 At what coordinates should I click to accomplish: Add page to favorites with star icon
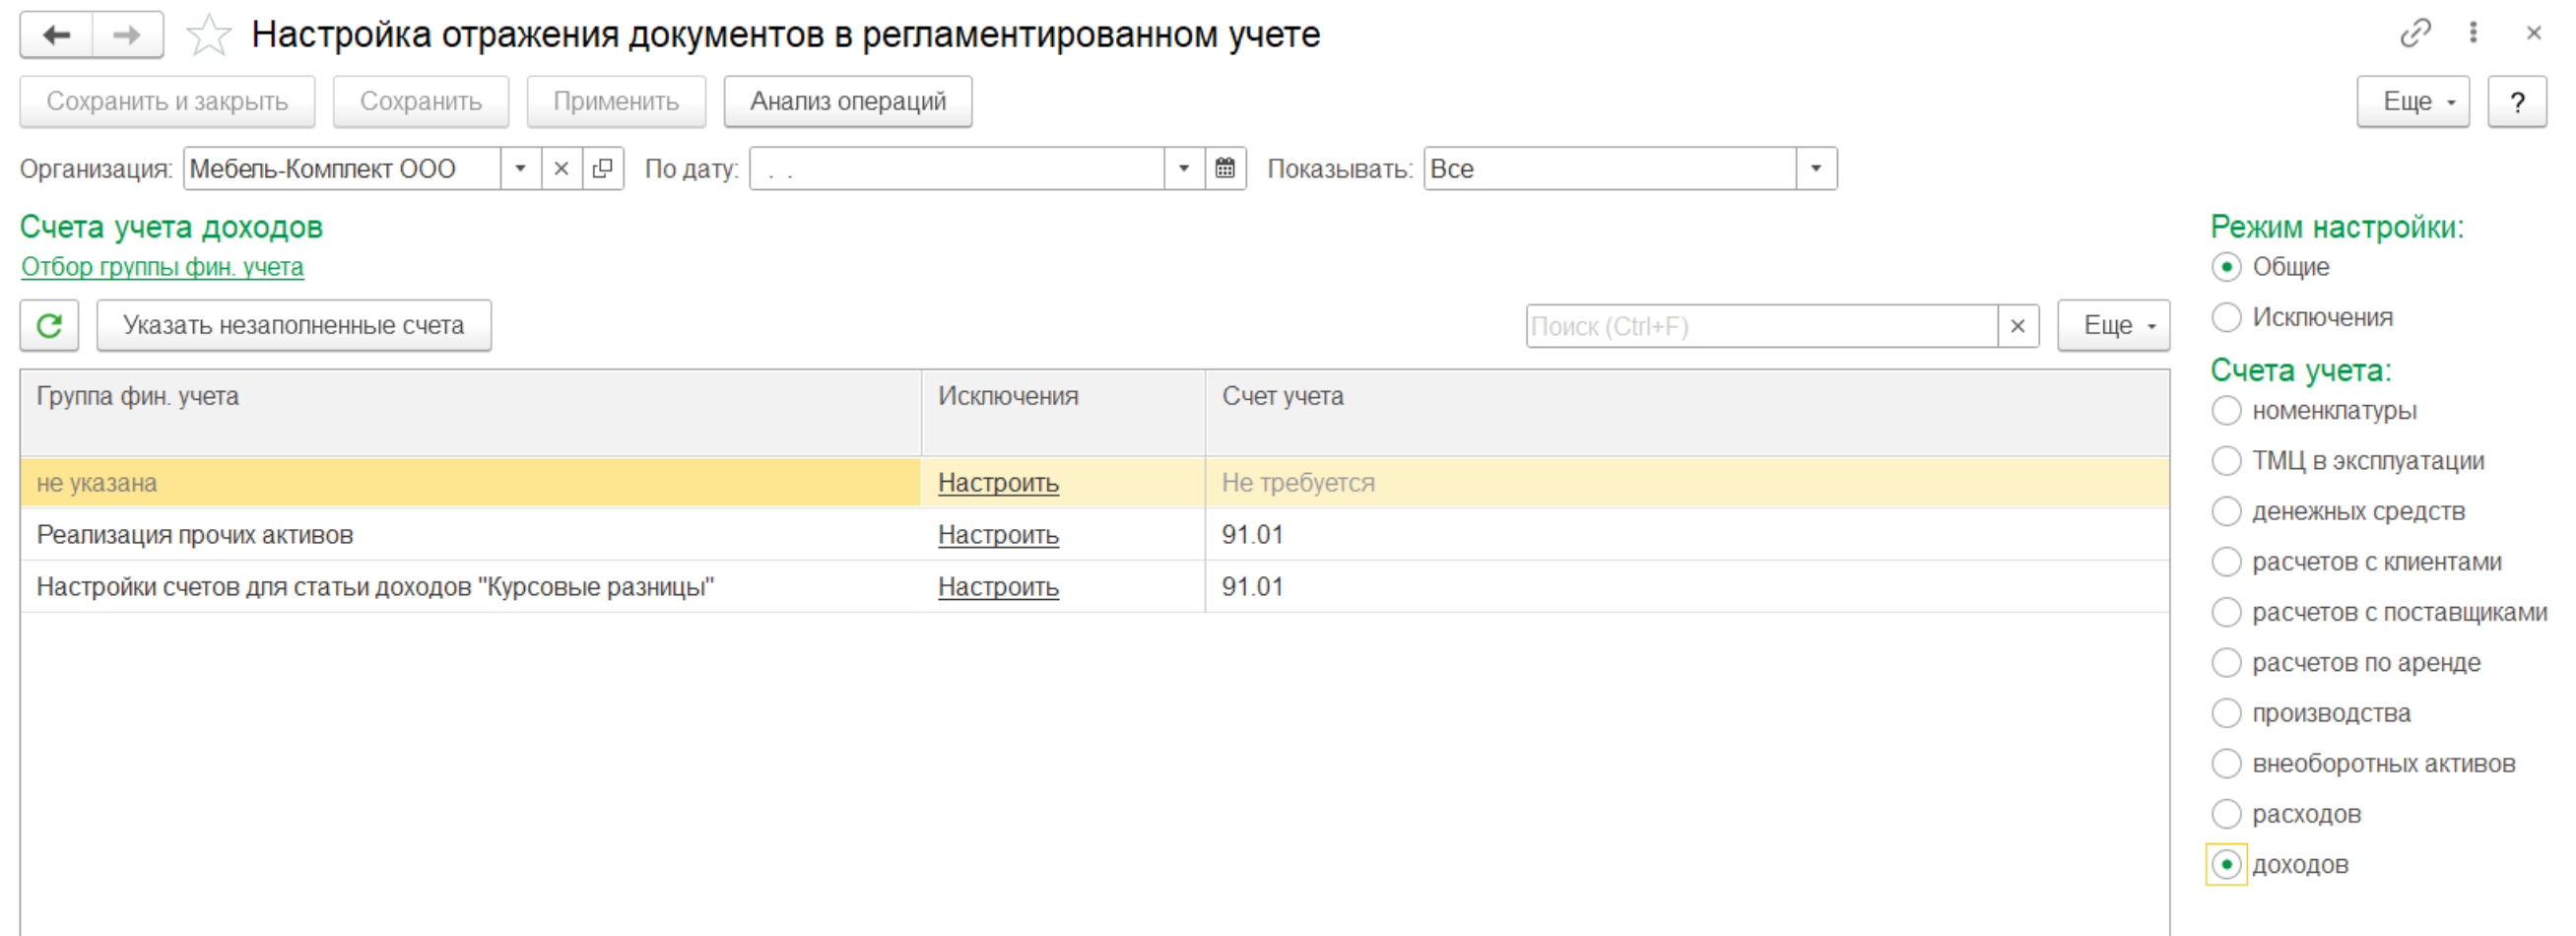click(x=208, y=35)
